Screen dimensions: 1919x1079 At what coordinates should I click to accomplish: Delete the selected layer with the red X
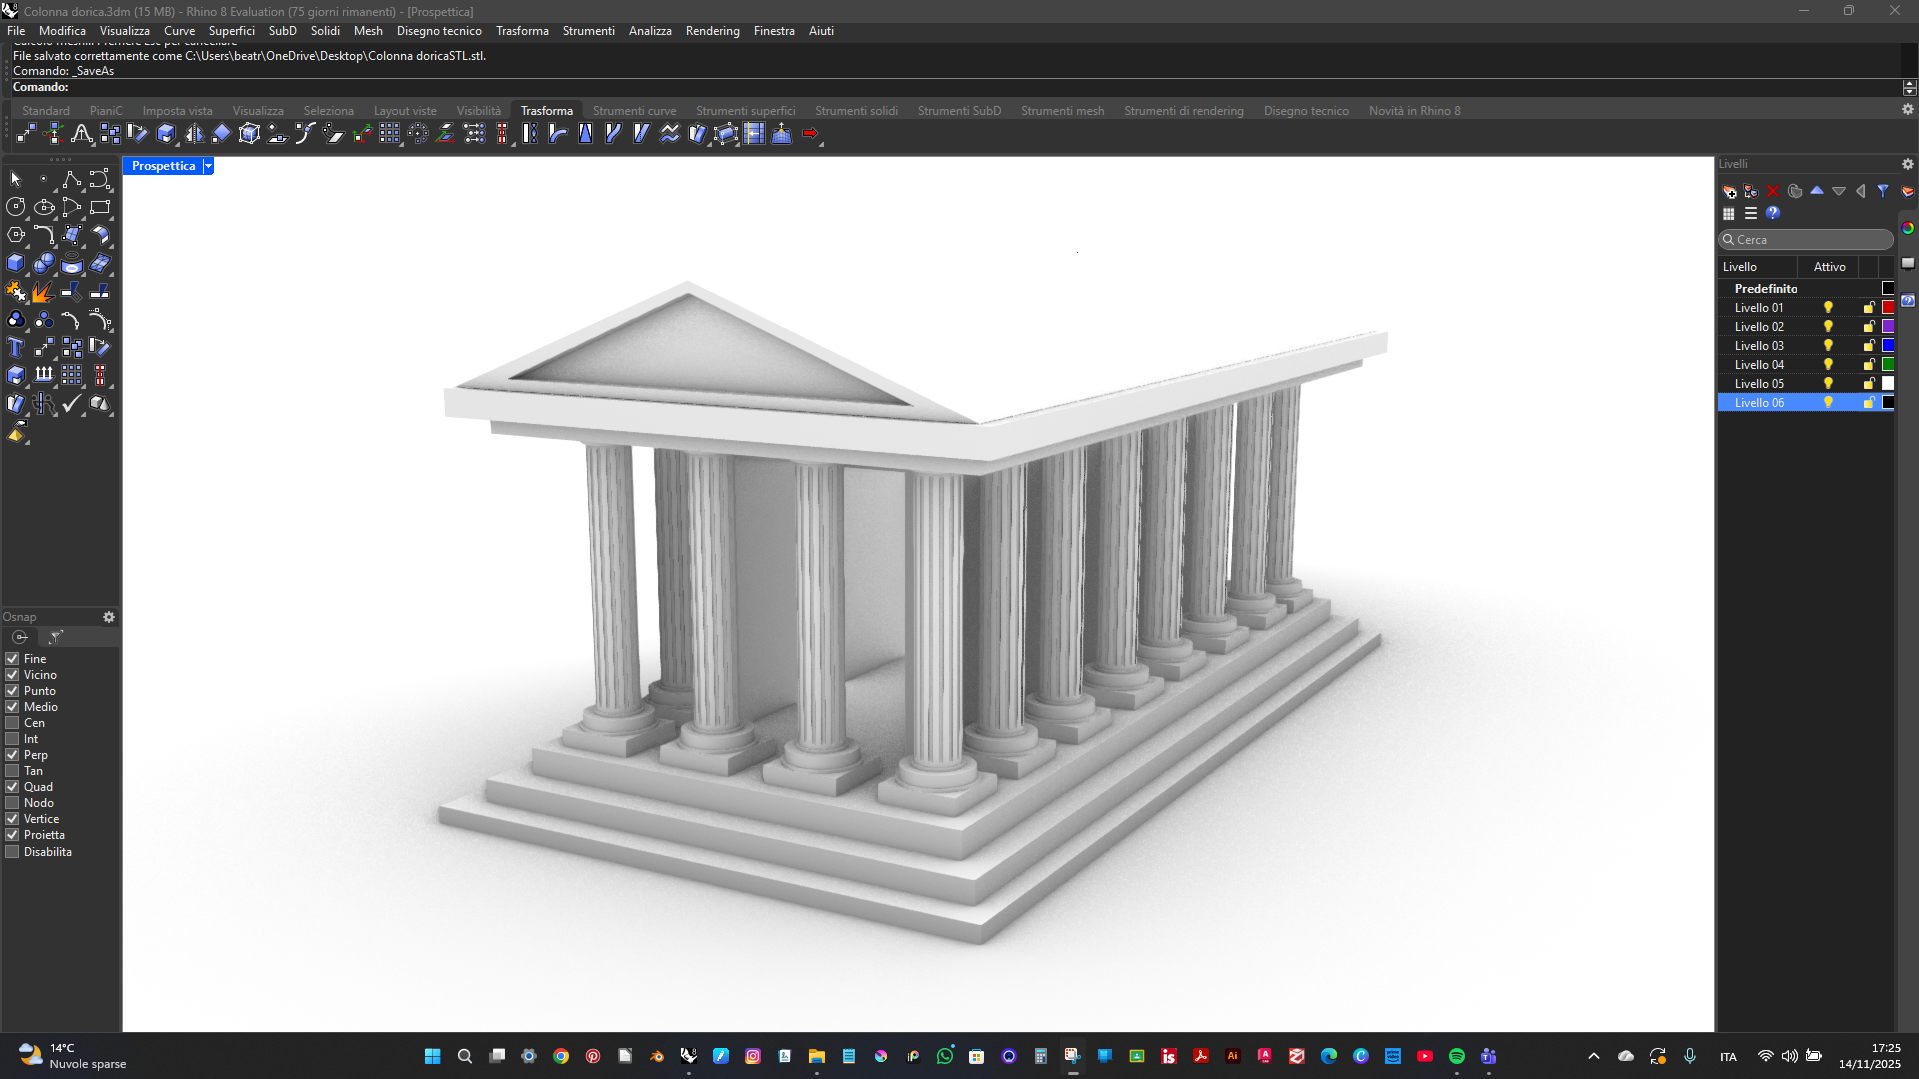1772,192
